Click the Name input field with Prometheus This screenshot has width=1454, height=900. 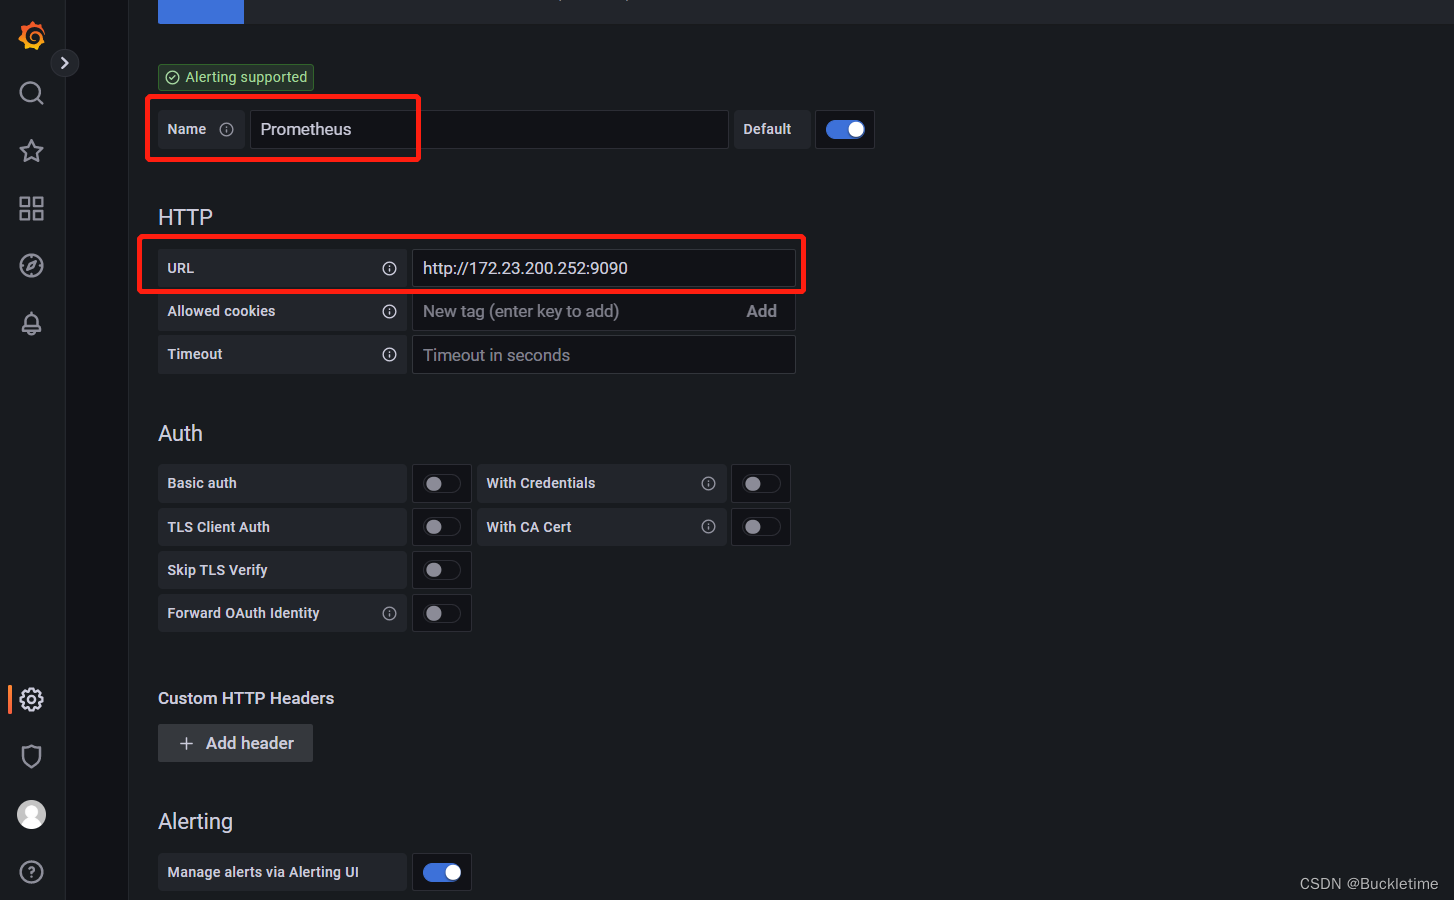tap(489, 129)
